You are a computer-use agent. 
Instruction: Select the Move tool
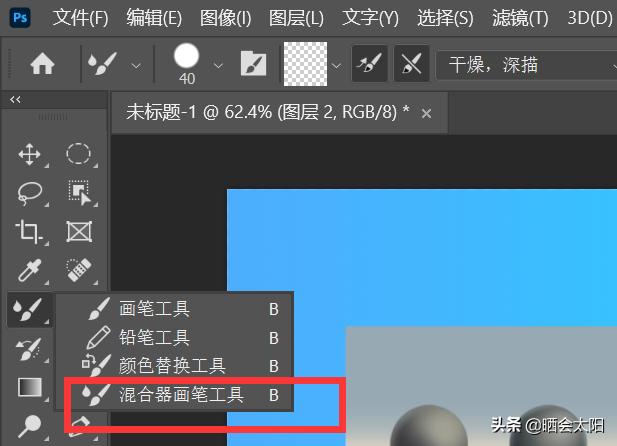click(29, 154)
